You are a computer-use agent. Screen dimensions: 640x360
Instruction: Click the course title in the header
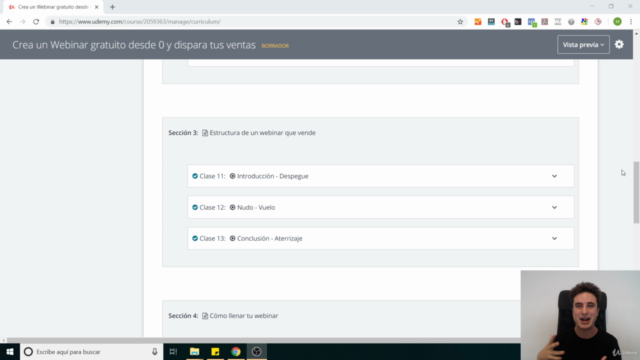tap(134, 45)
